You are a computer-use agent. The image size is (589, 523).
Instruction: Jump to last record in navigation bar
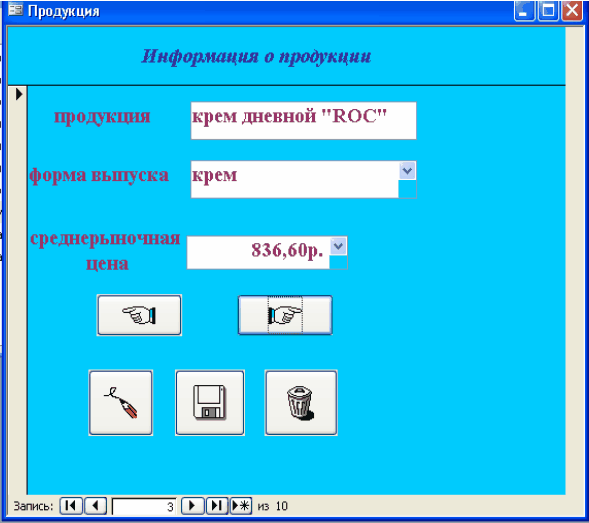point(217,506)
